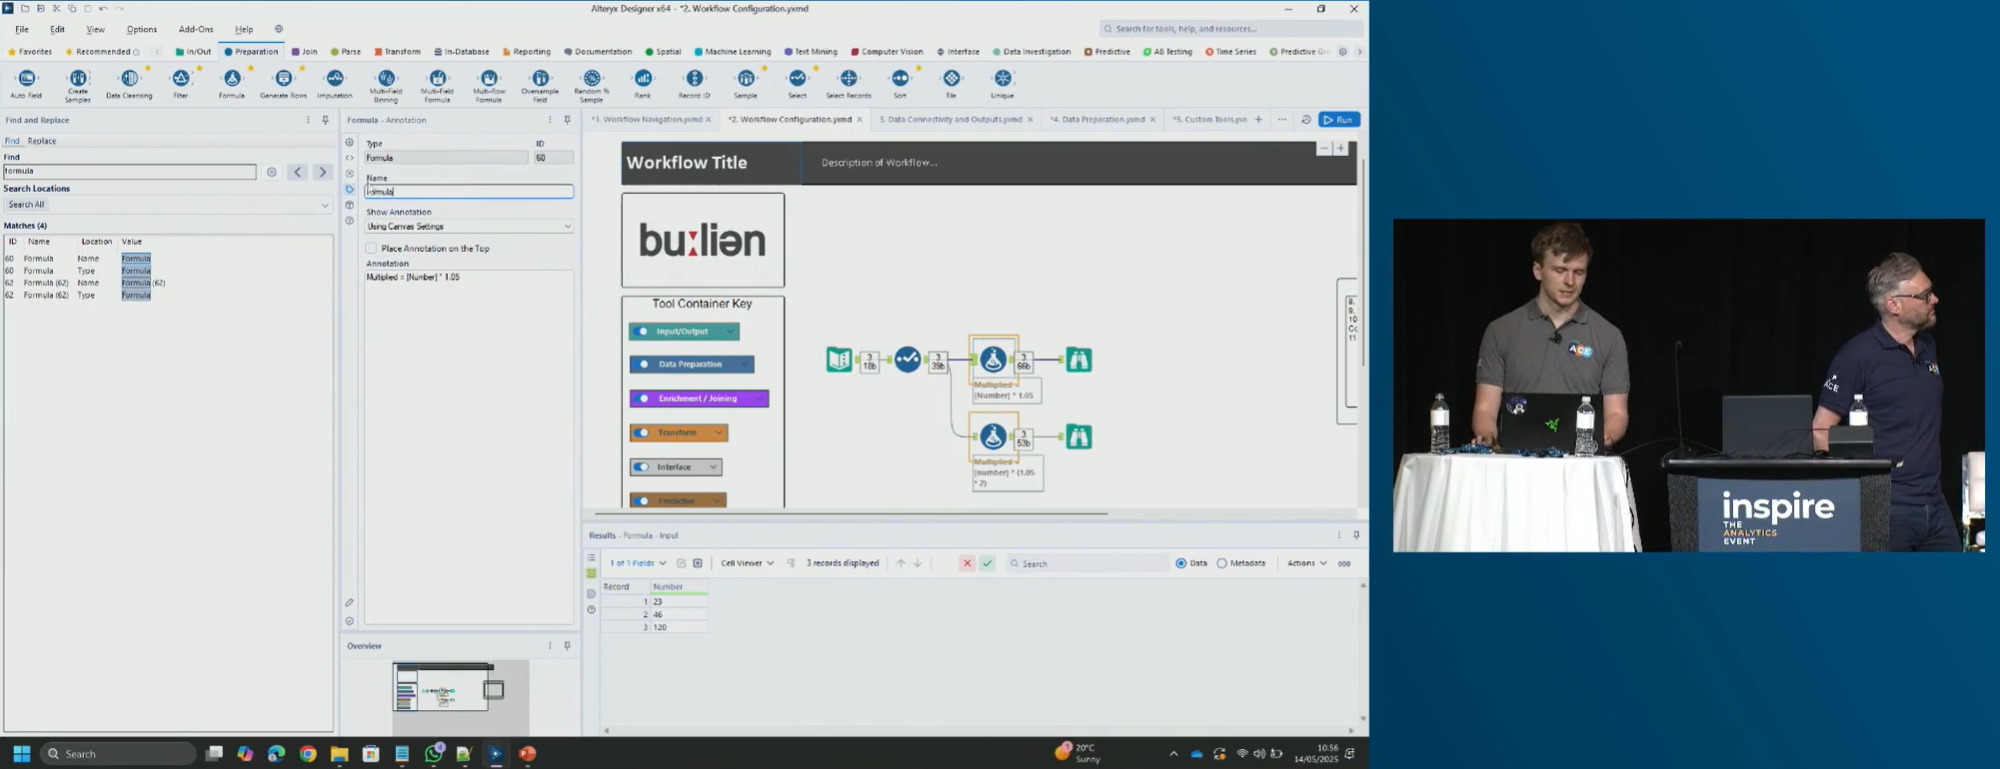Toggle the Interface container switch
2000x769 pixels.
(642, 466)
